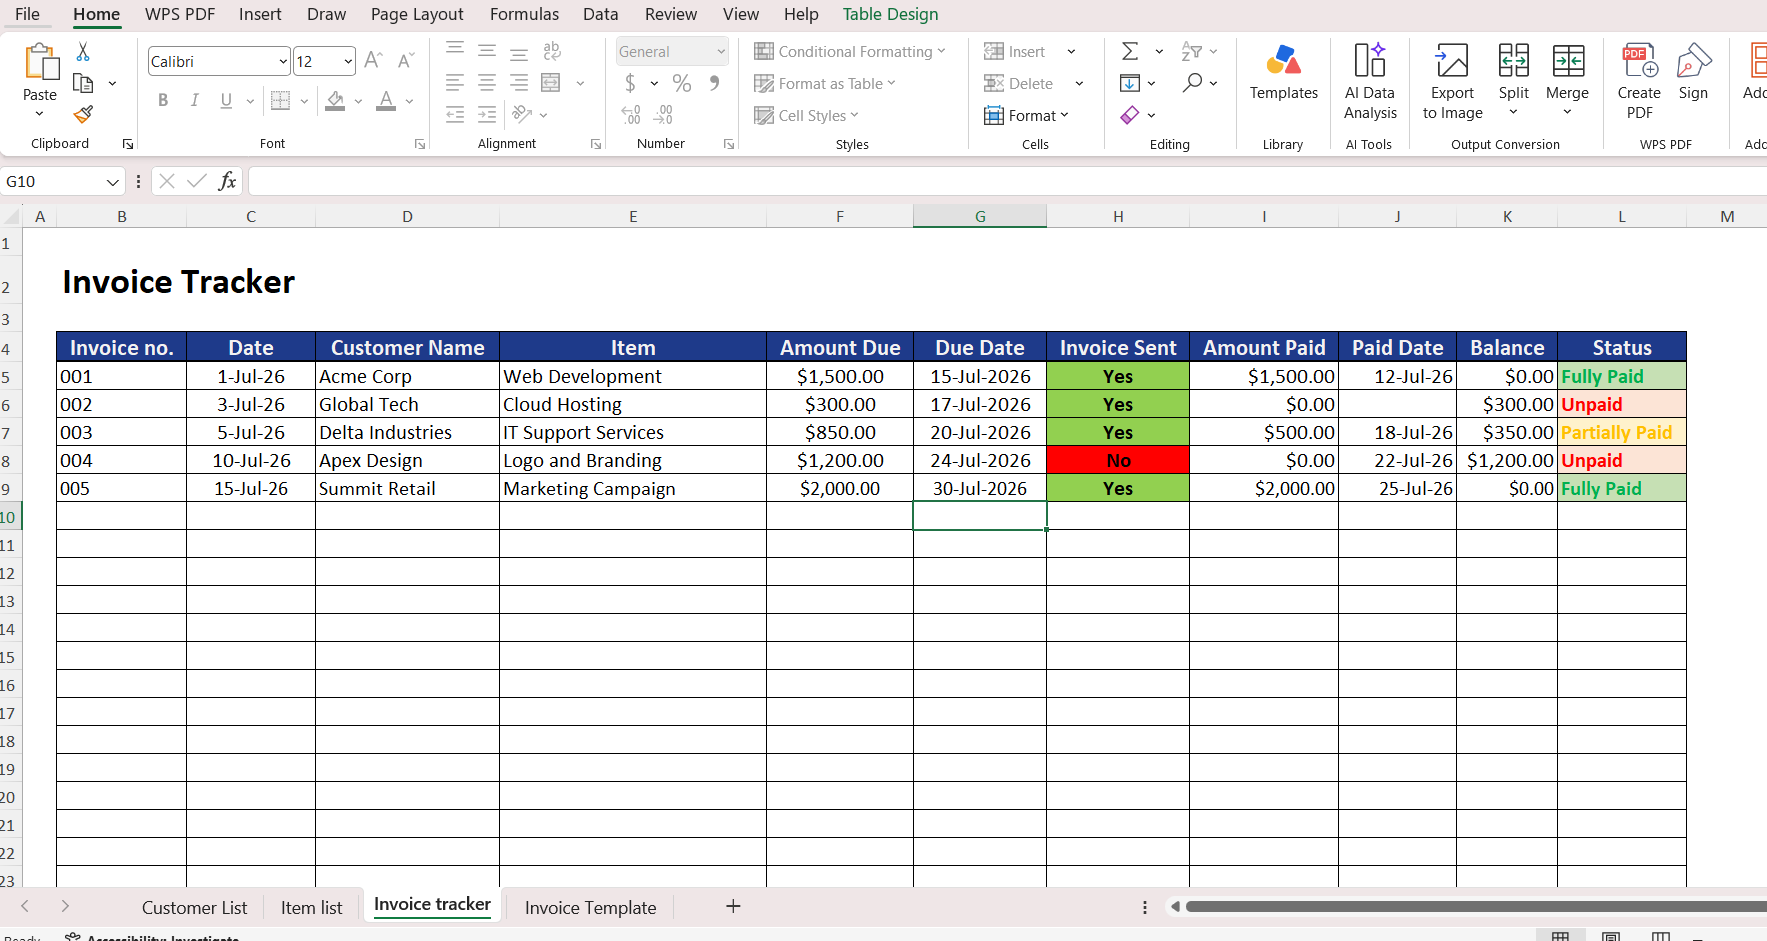Toggle Bold formatting
Image resolution: width=1767 pixels, height=941 pixels.
coord(163,100)
